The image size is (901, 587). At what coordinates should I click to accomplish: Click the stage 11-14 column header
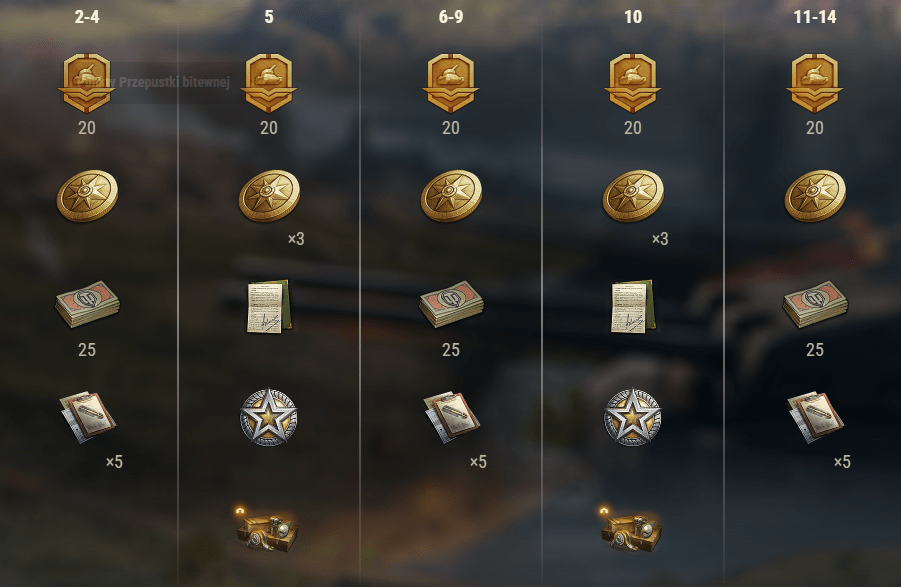coord(815,17)
